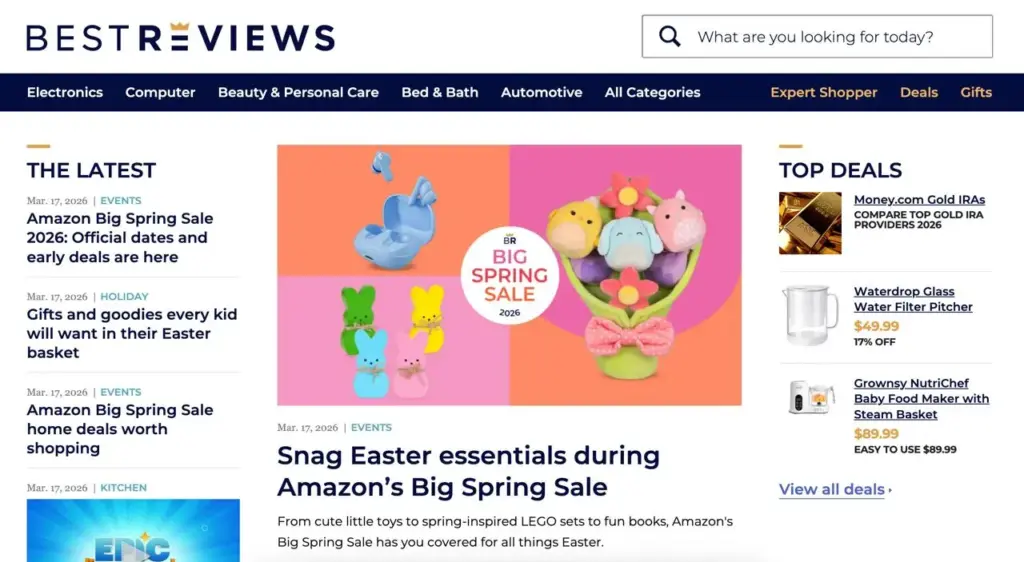Visit the Deals page link

coord(919,92)
